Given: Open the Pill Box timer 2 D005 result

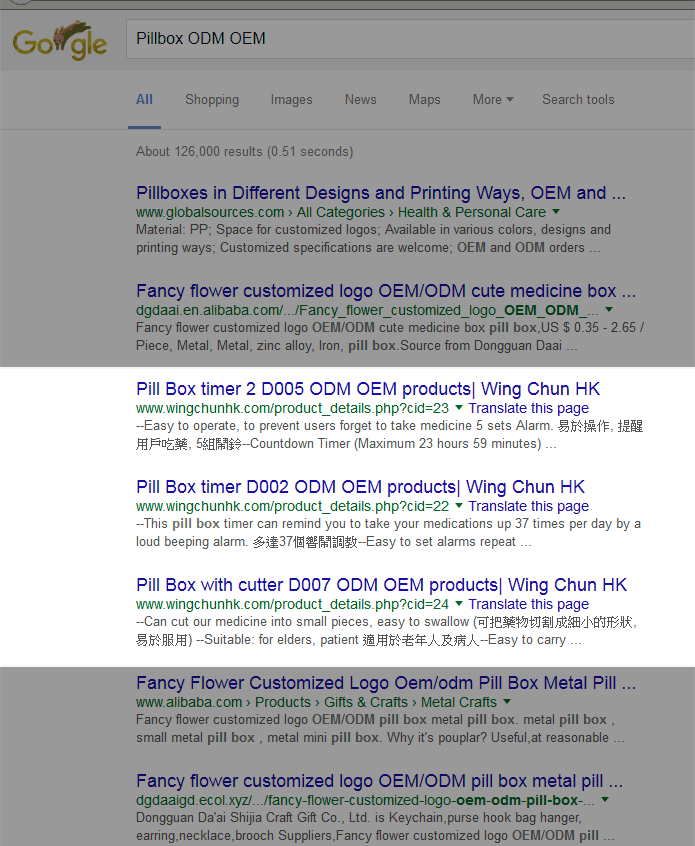Looking at the screenshot, I should 368,389.
